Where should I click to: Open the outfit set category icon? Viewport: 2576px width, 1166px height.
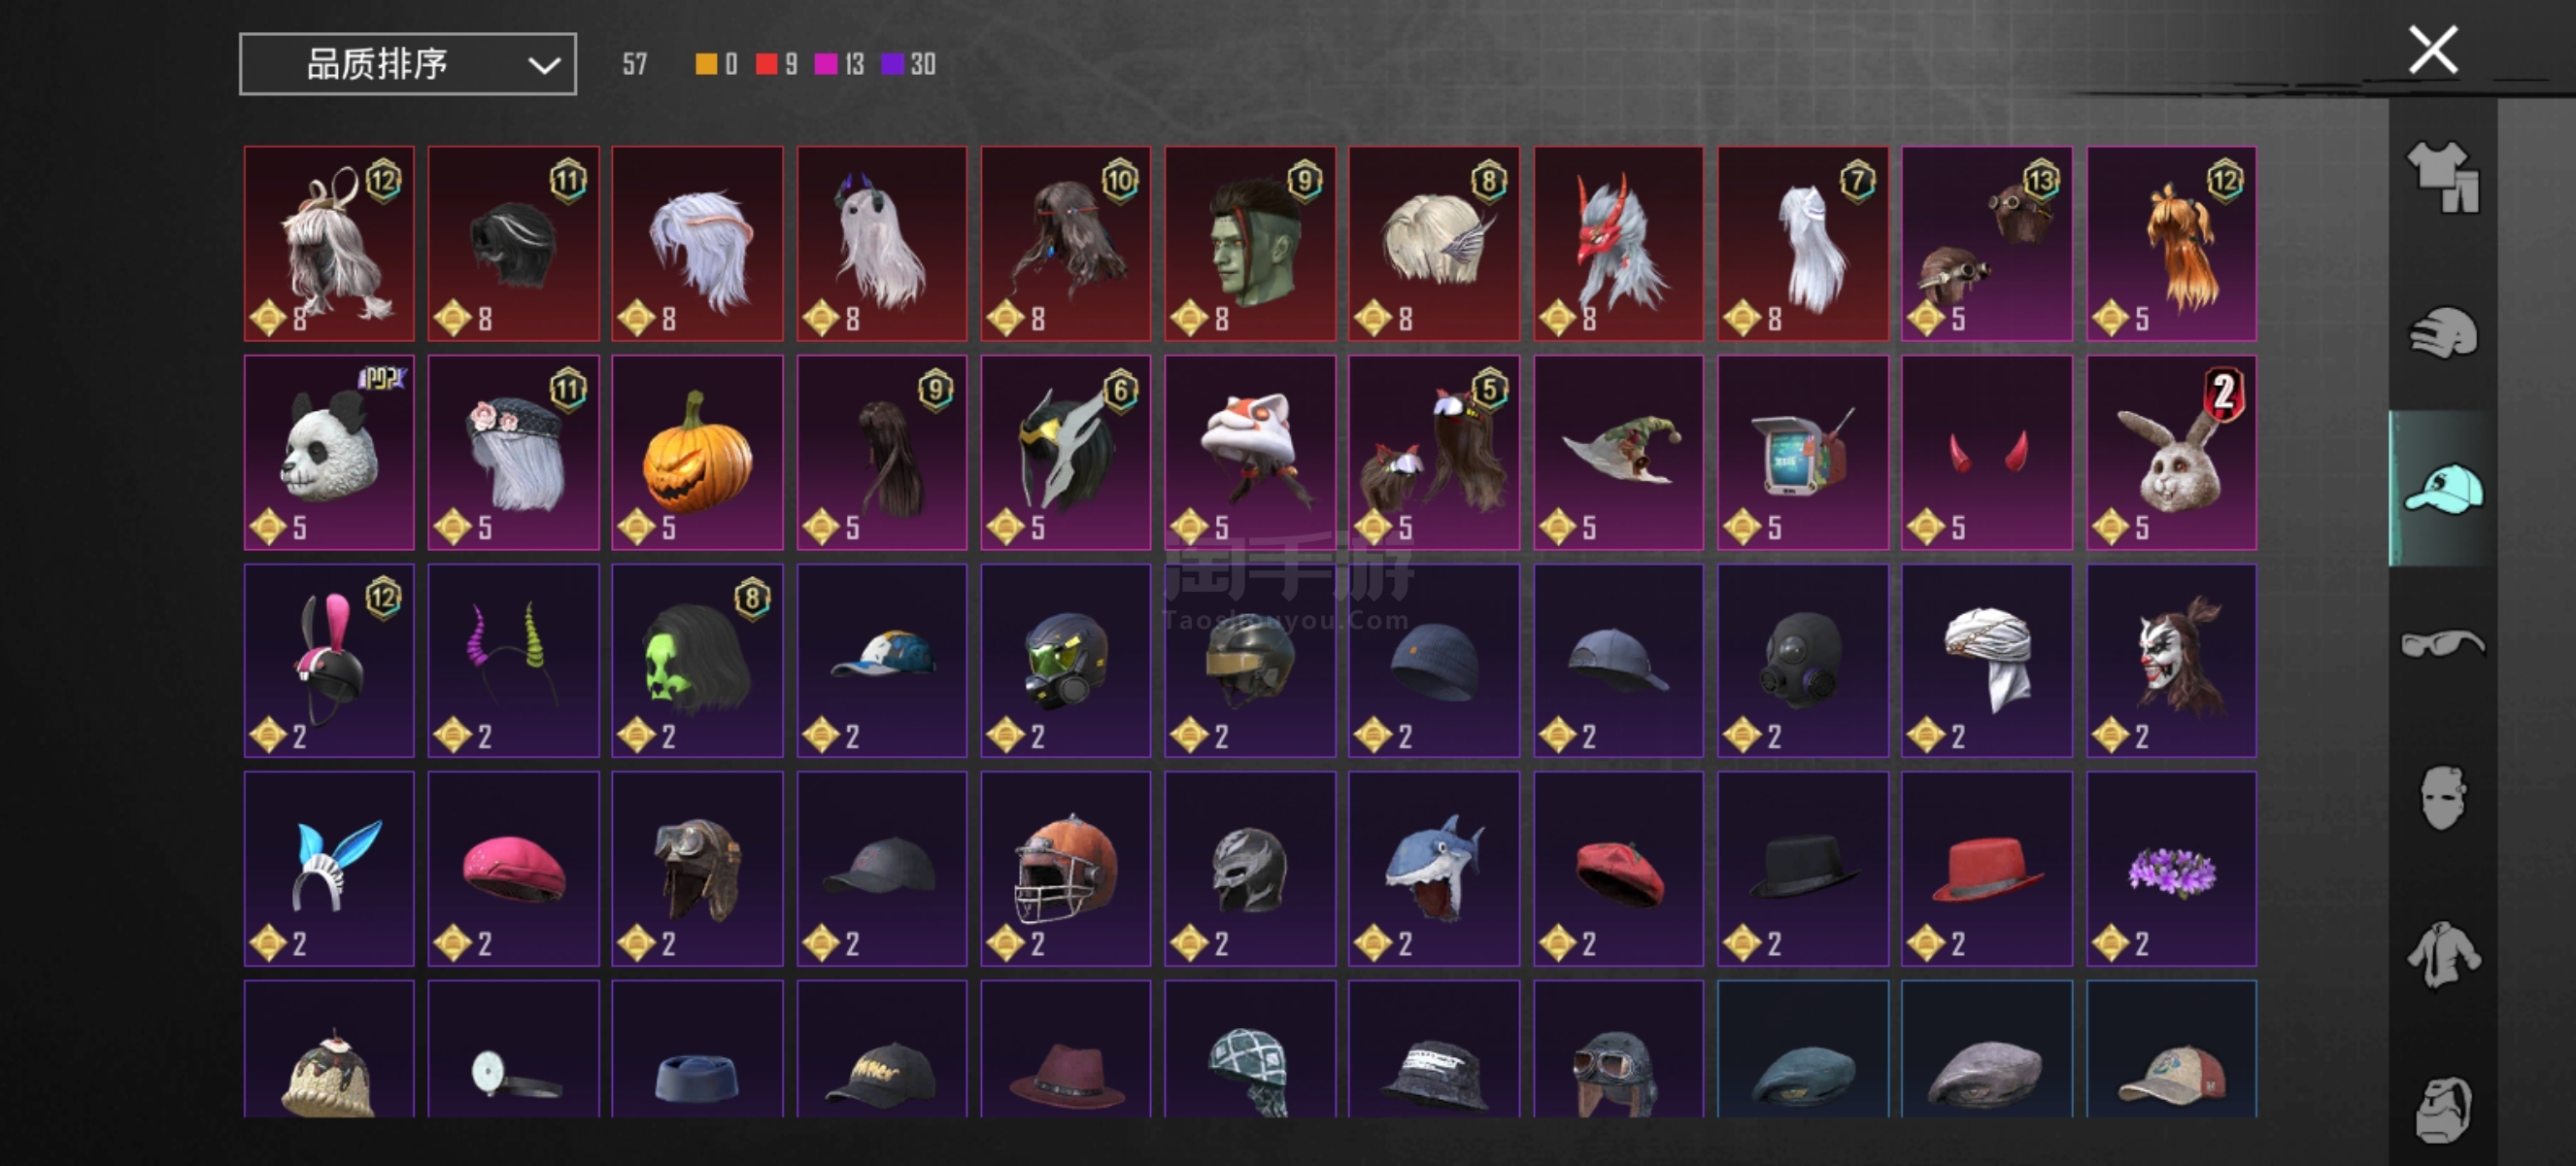pyautogui.click(x=2442, y=176)
